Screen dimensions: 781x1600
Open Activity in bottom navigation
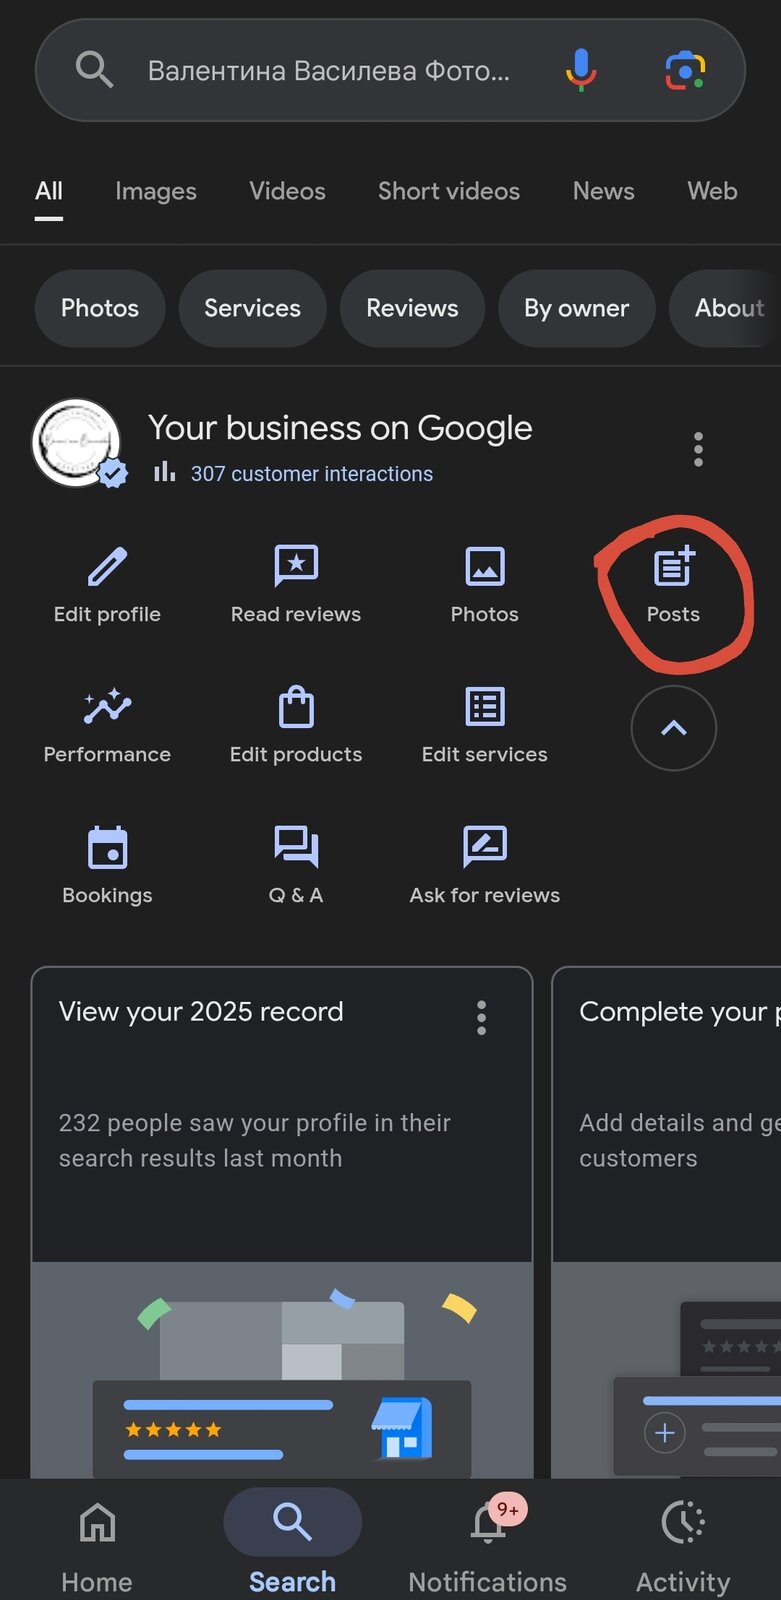(x=683, y=1548)
